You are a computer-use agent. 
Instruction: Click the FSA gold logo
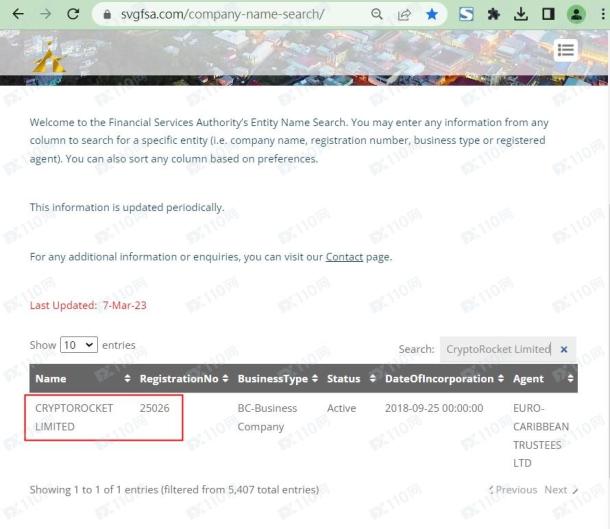point(49,58)
